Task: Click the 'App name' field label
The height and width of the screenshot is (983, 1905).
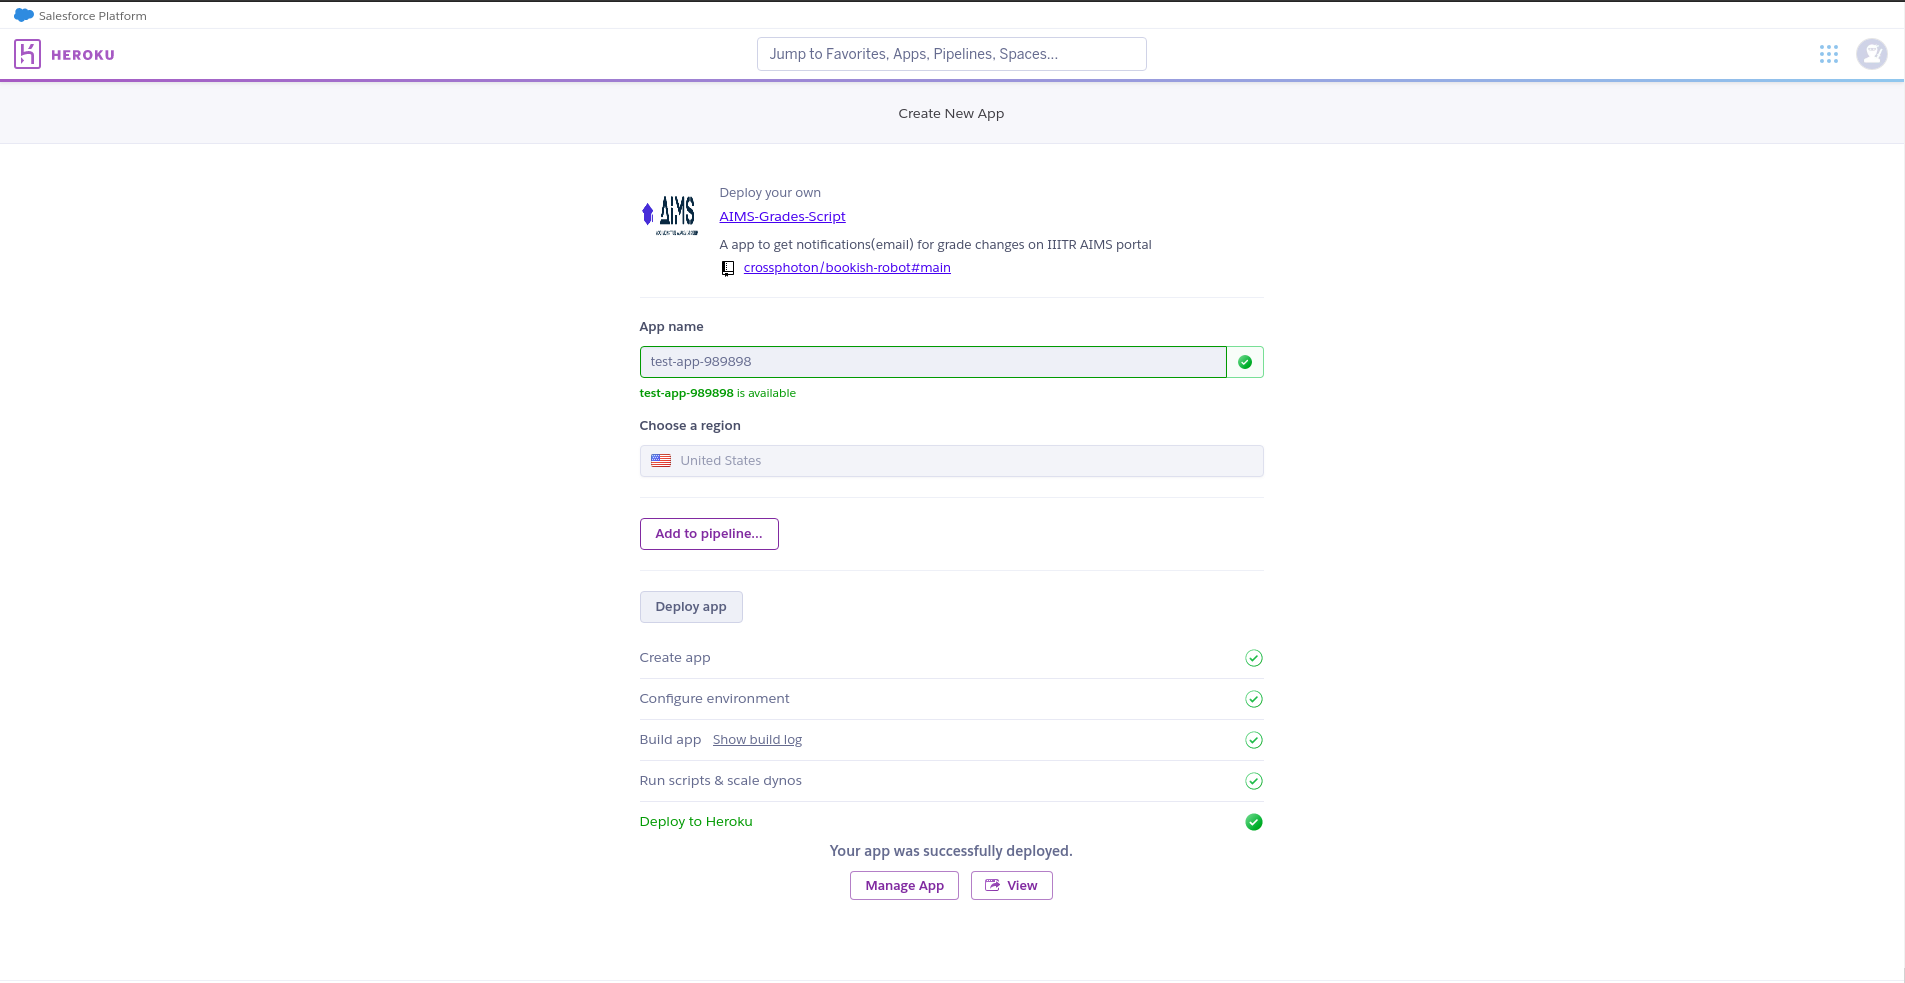Action: click(671, 327)
